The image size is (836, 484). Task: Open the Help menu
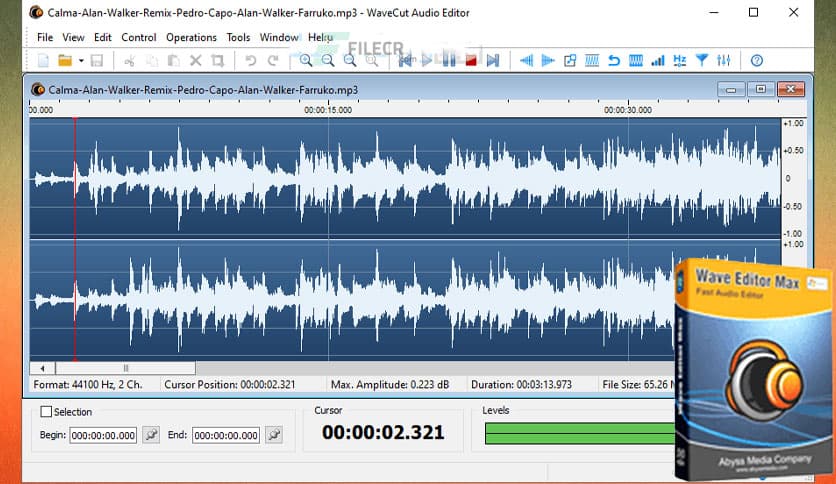[320, 37]
